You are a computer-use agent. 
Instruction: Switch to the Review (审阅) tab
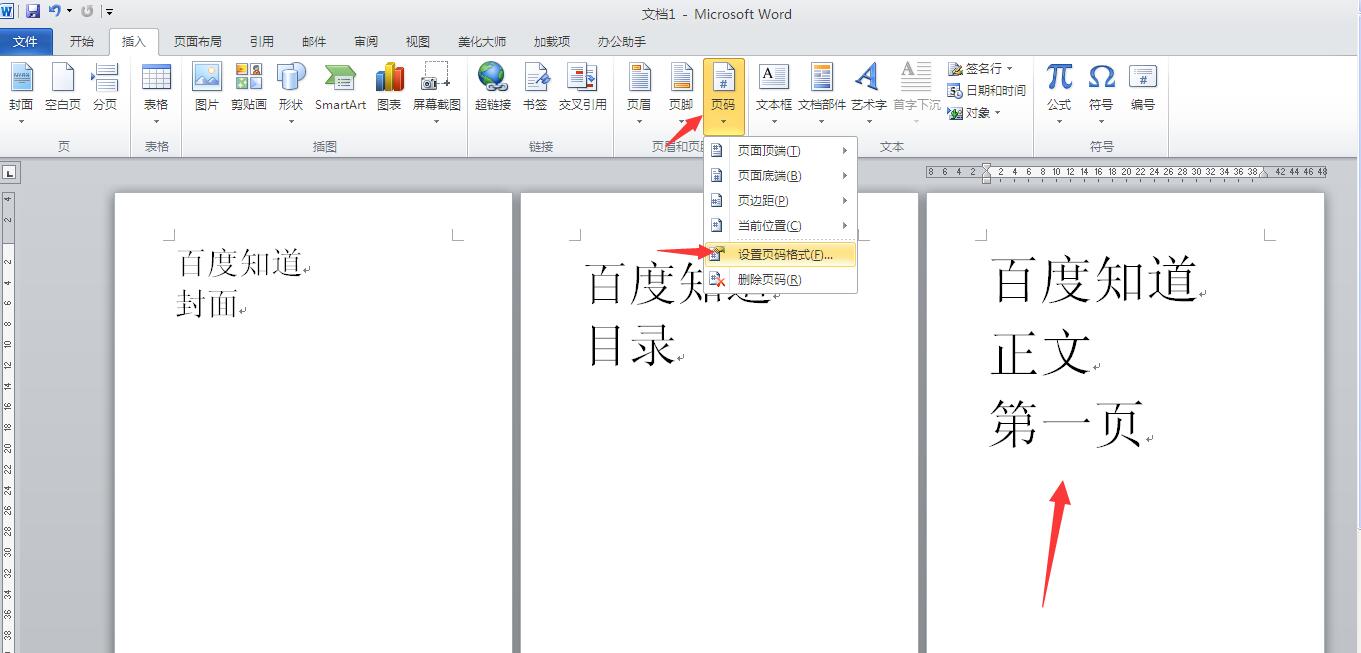[x=366, y=42]
